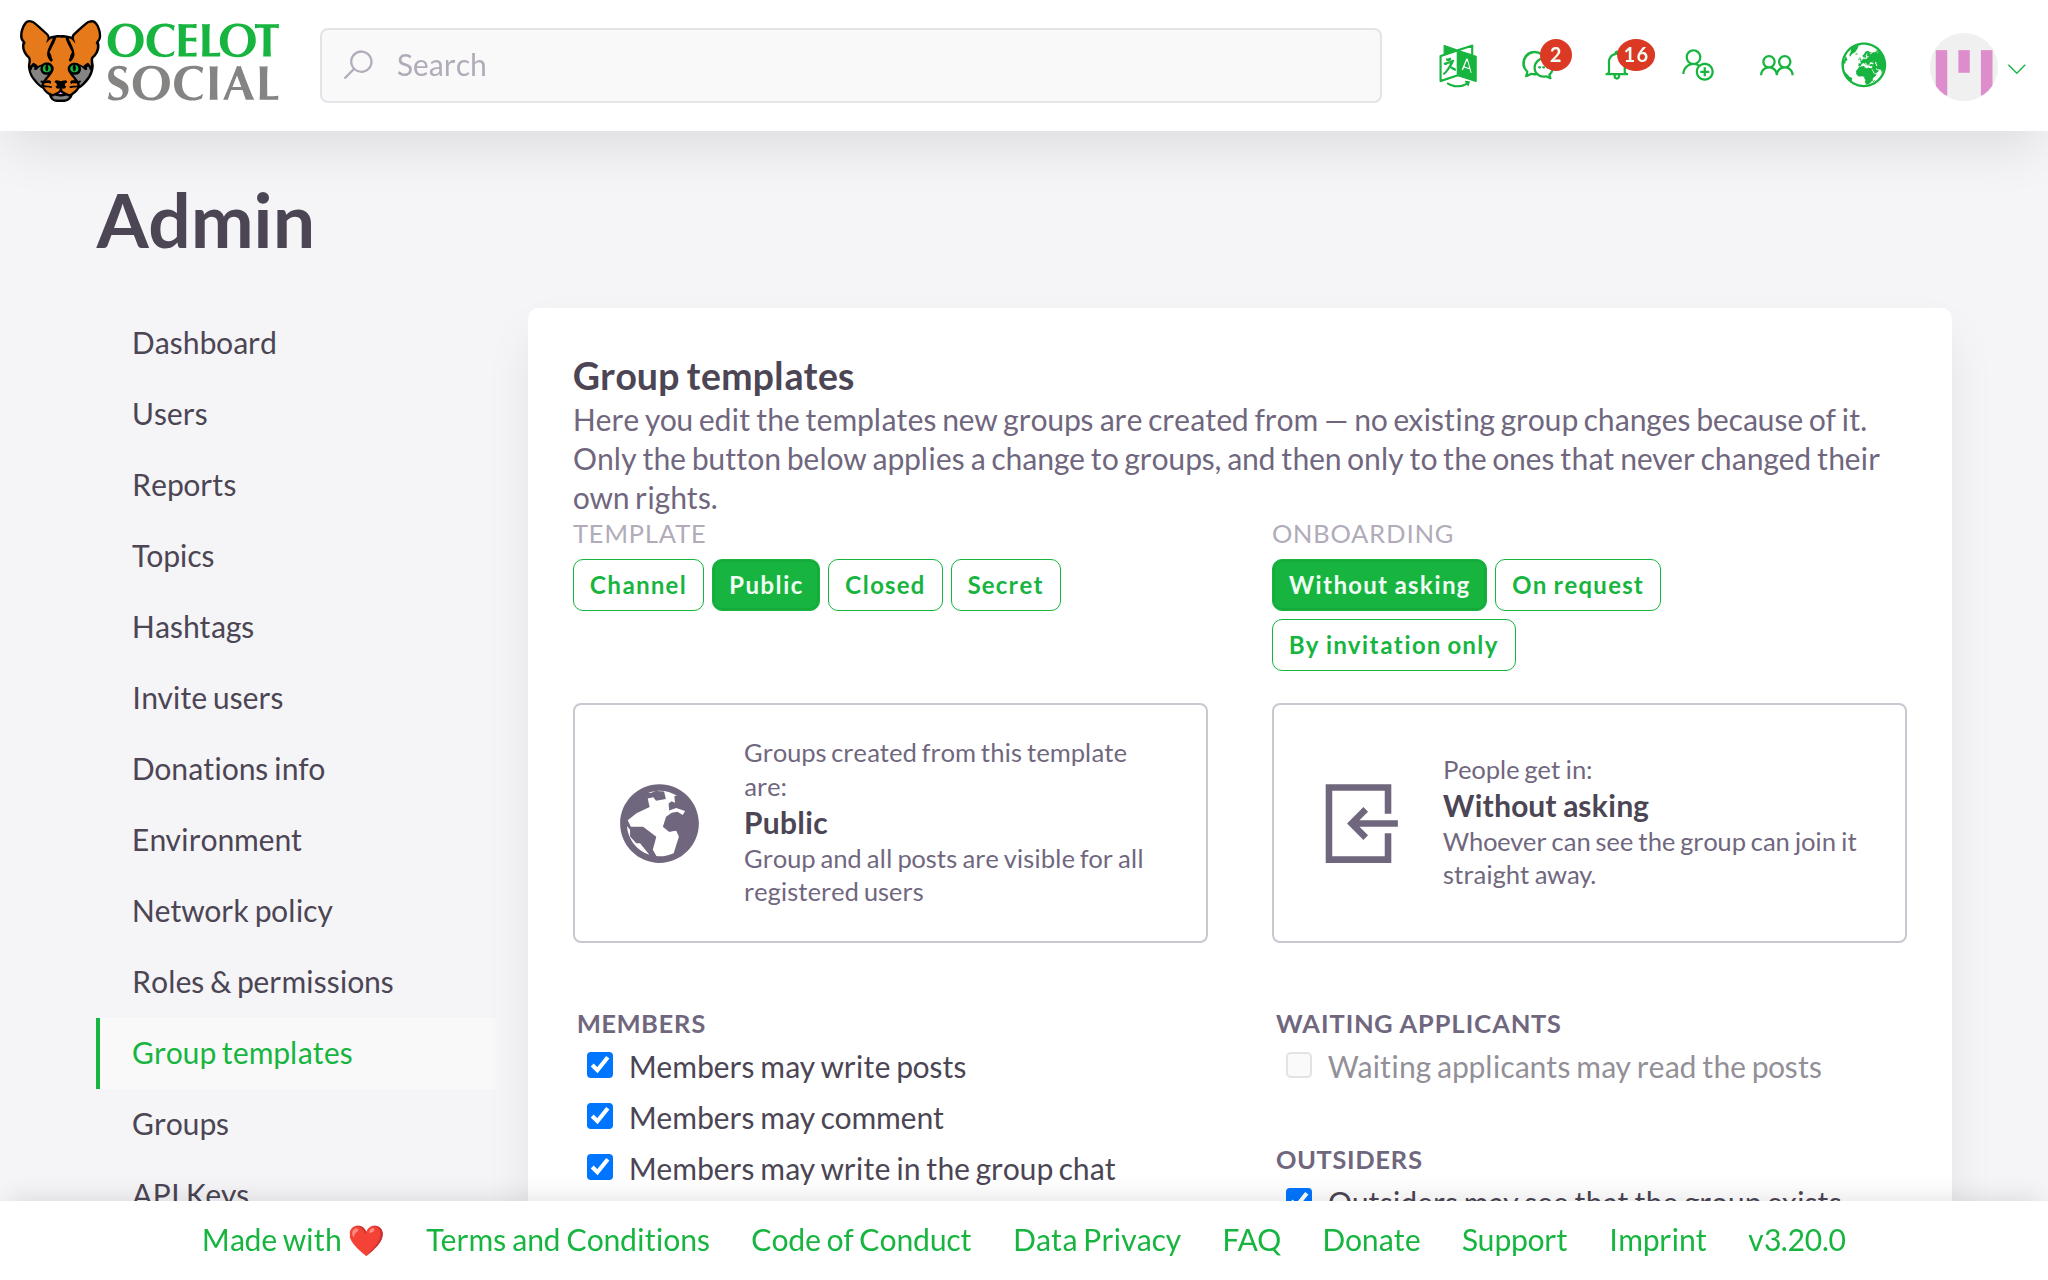Open Dashboard in admin menu

pos(296,344)
